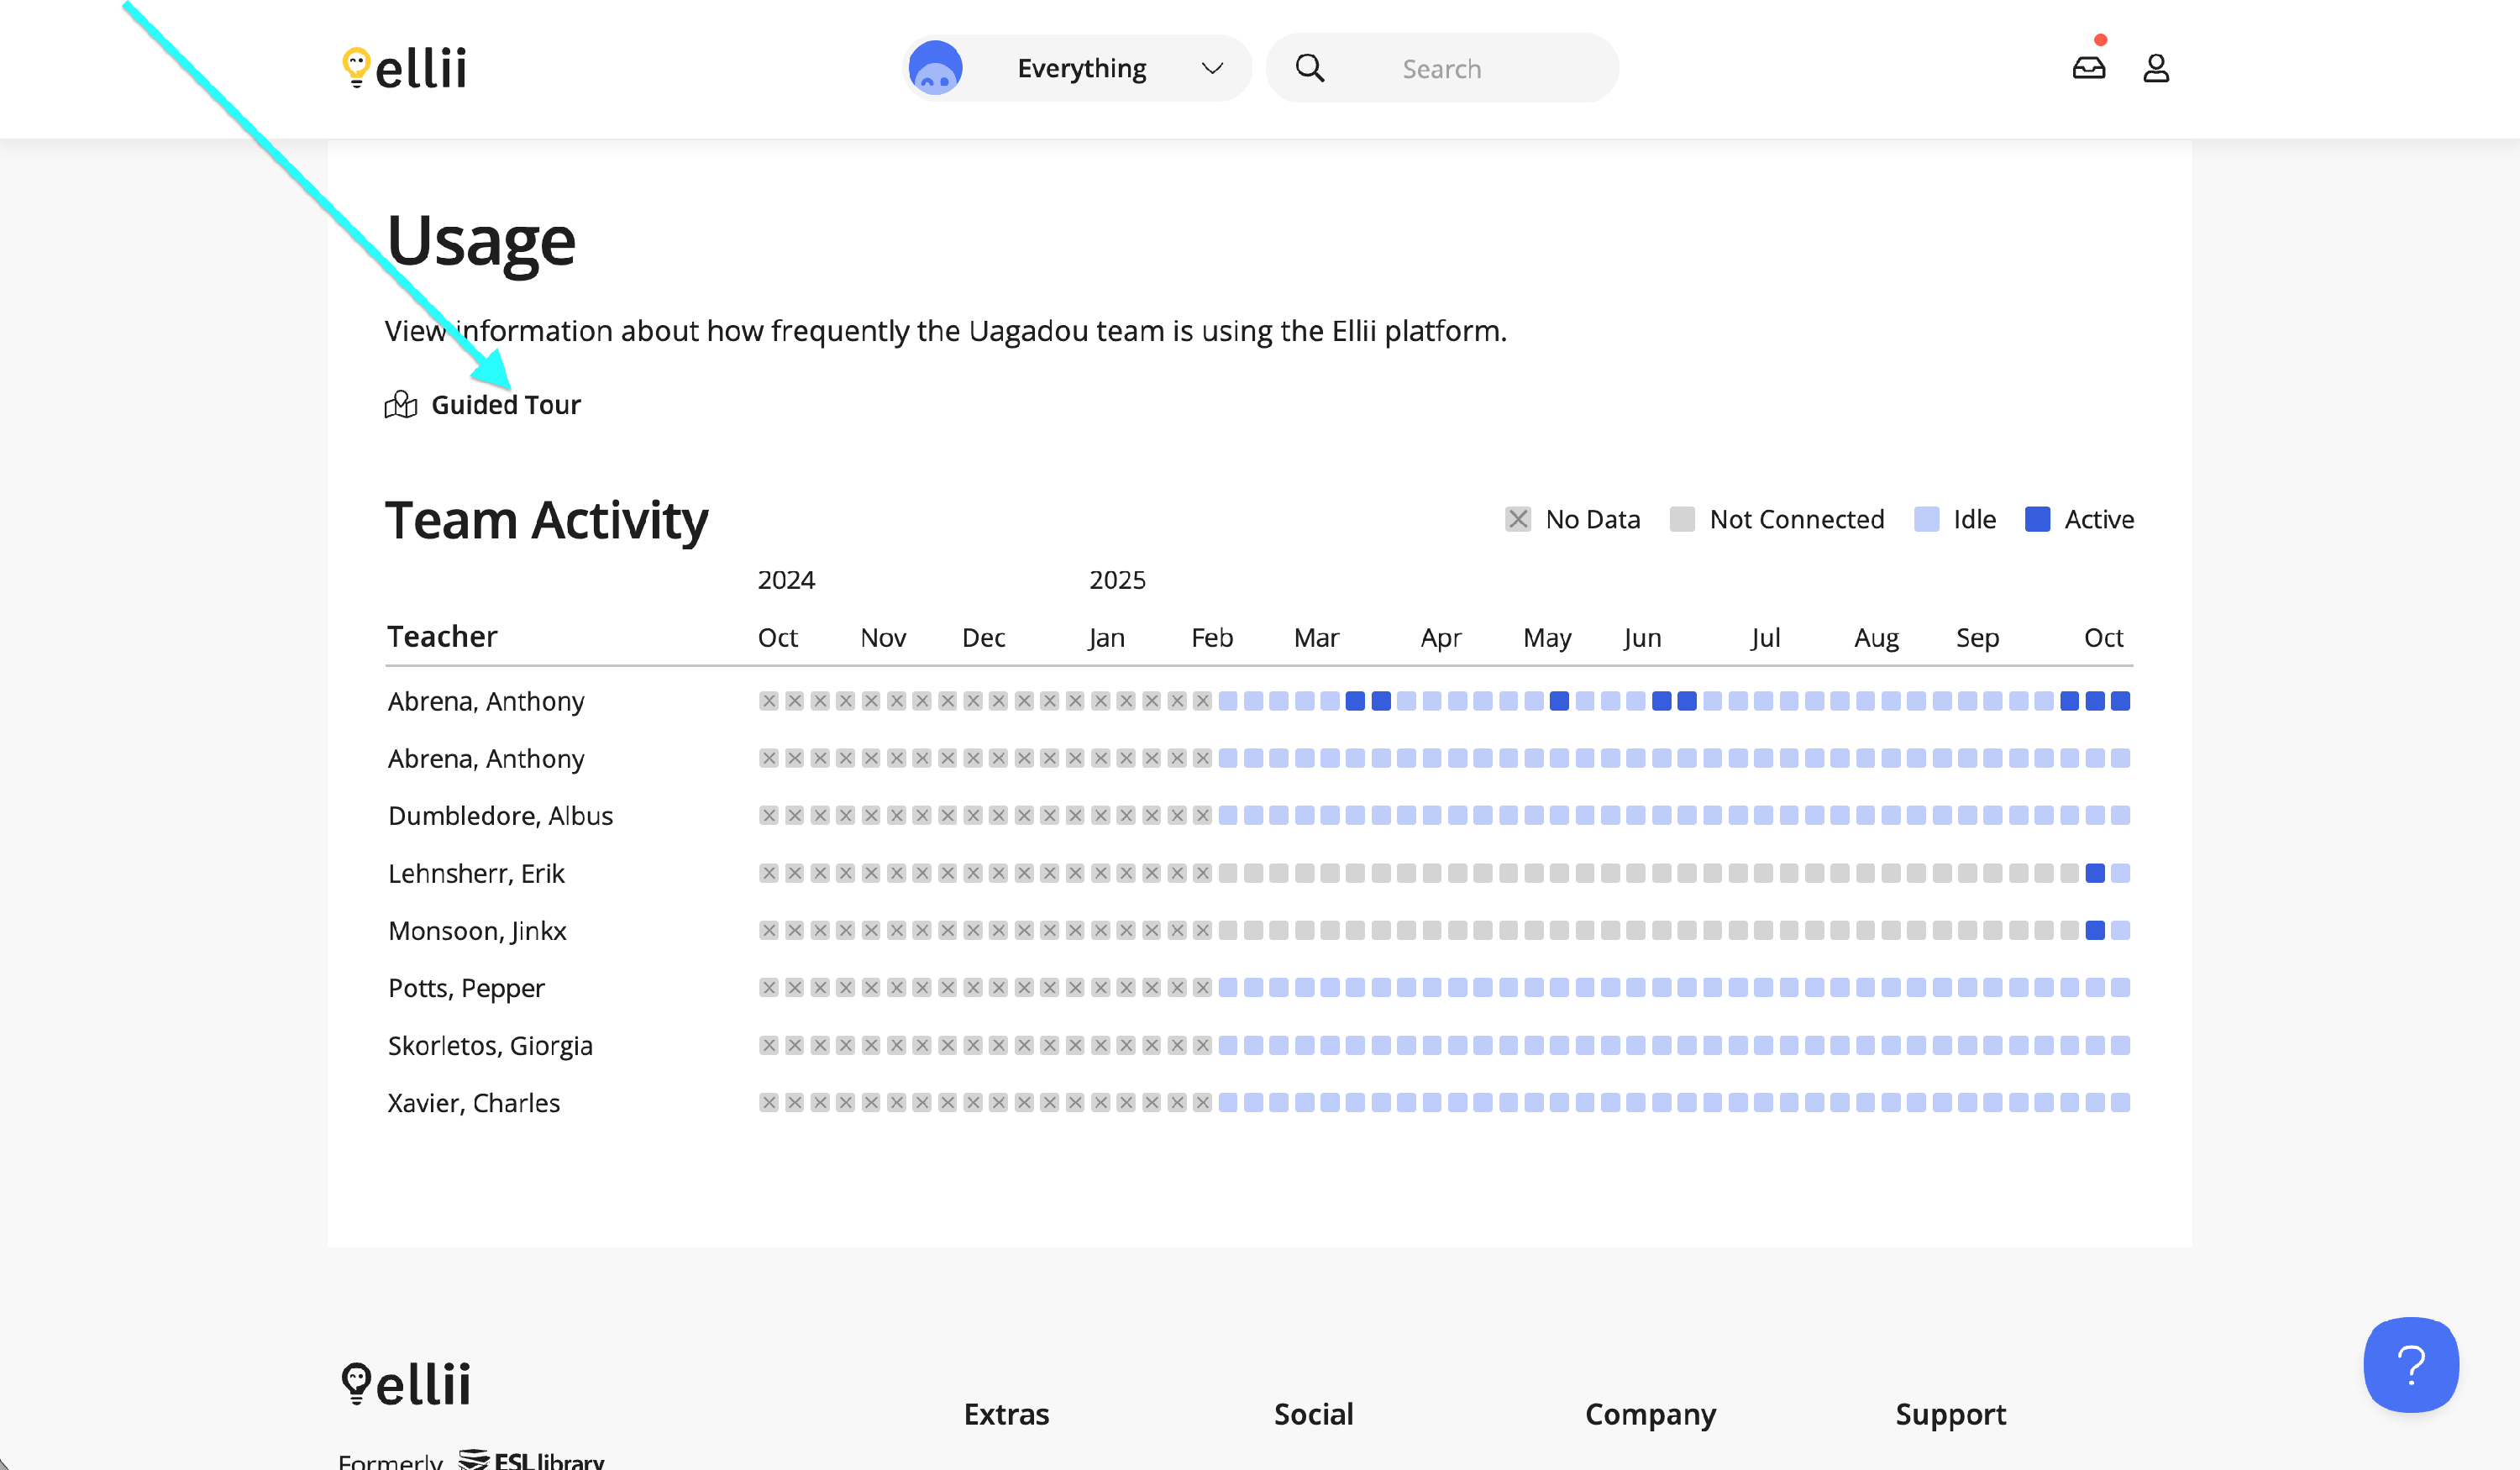Click the Support footer heading

click(1950, 1413)
